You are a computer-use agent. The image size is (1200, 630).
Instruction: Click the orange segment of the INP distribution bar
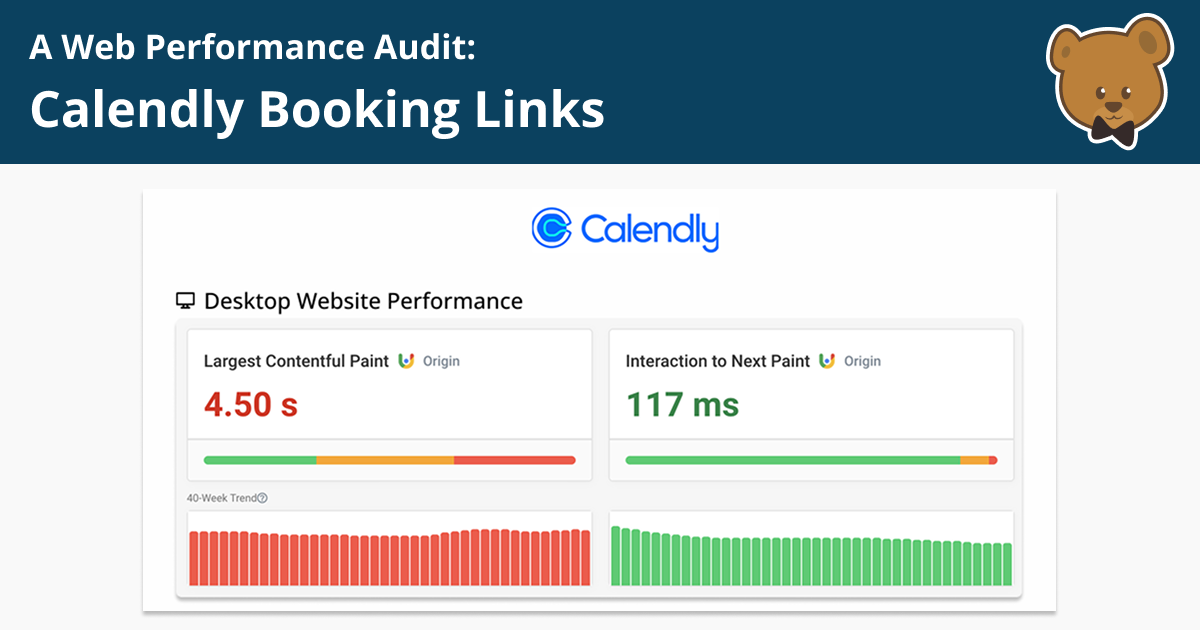(972, 460)
